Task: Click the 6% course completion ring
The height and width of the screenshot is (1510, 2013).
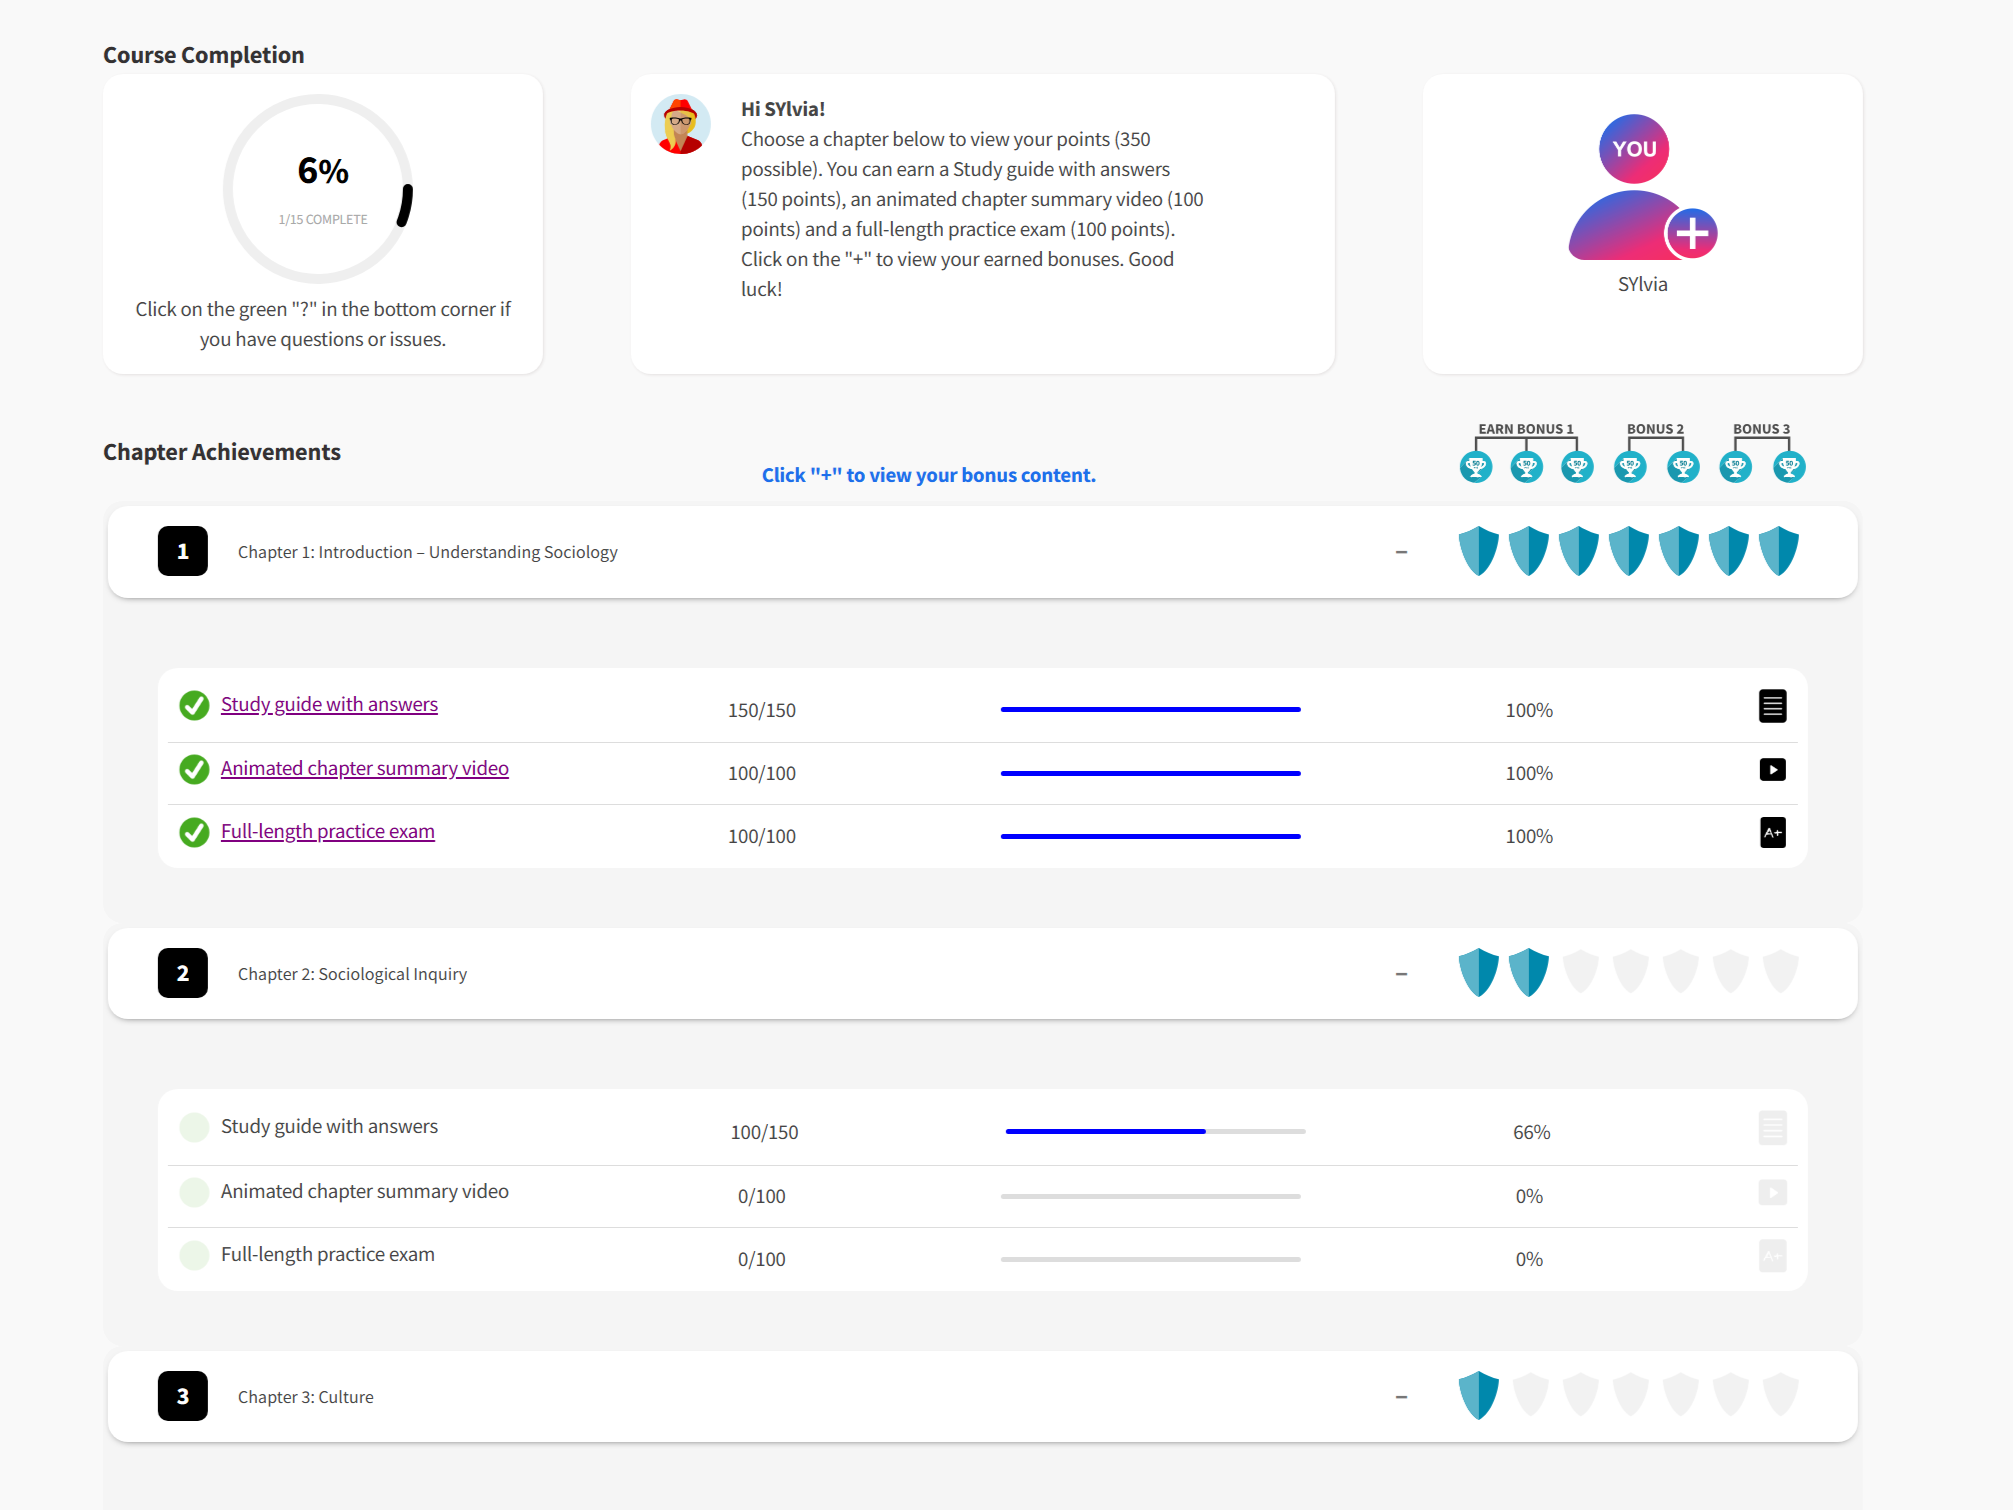Action: pos(318,189)
